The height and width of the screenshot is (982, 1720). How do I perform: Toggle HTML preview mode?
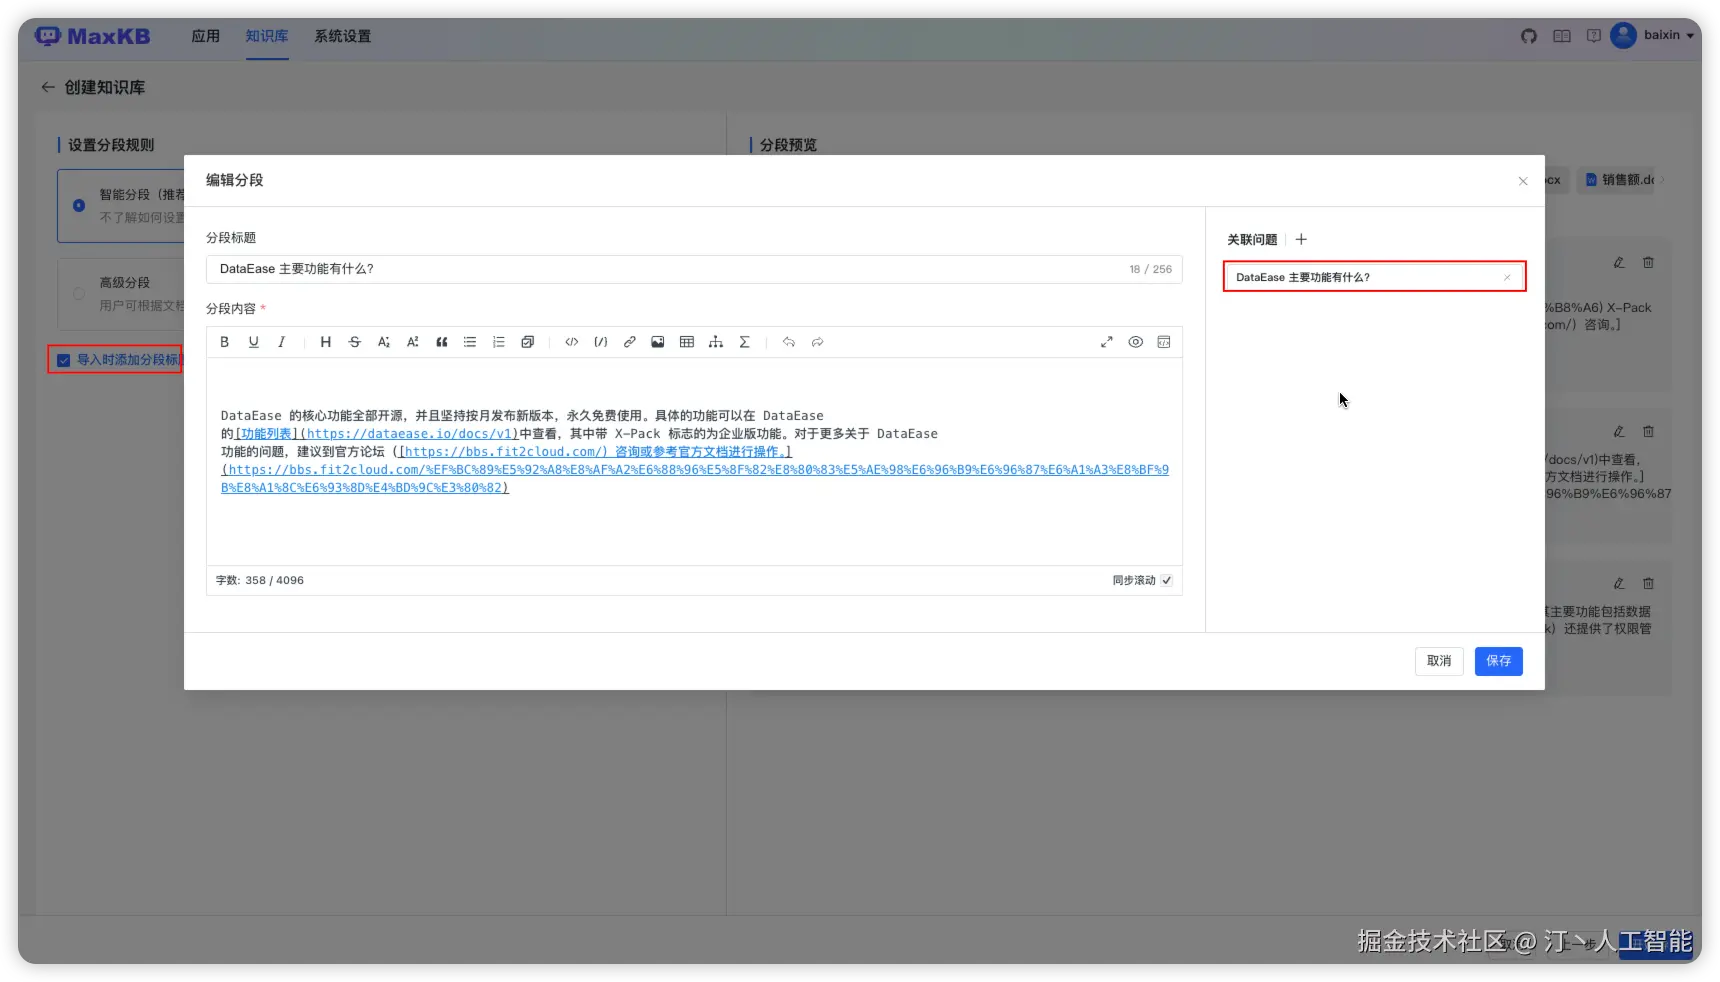pos(1164,342)
